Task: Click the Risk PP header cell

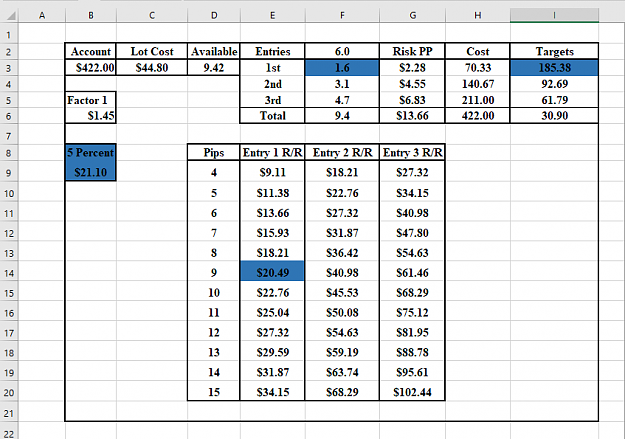Action: 413,51
